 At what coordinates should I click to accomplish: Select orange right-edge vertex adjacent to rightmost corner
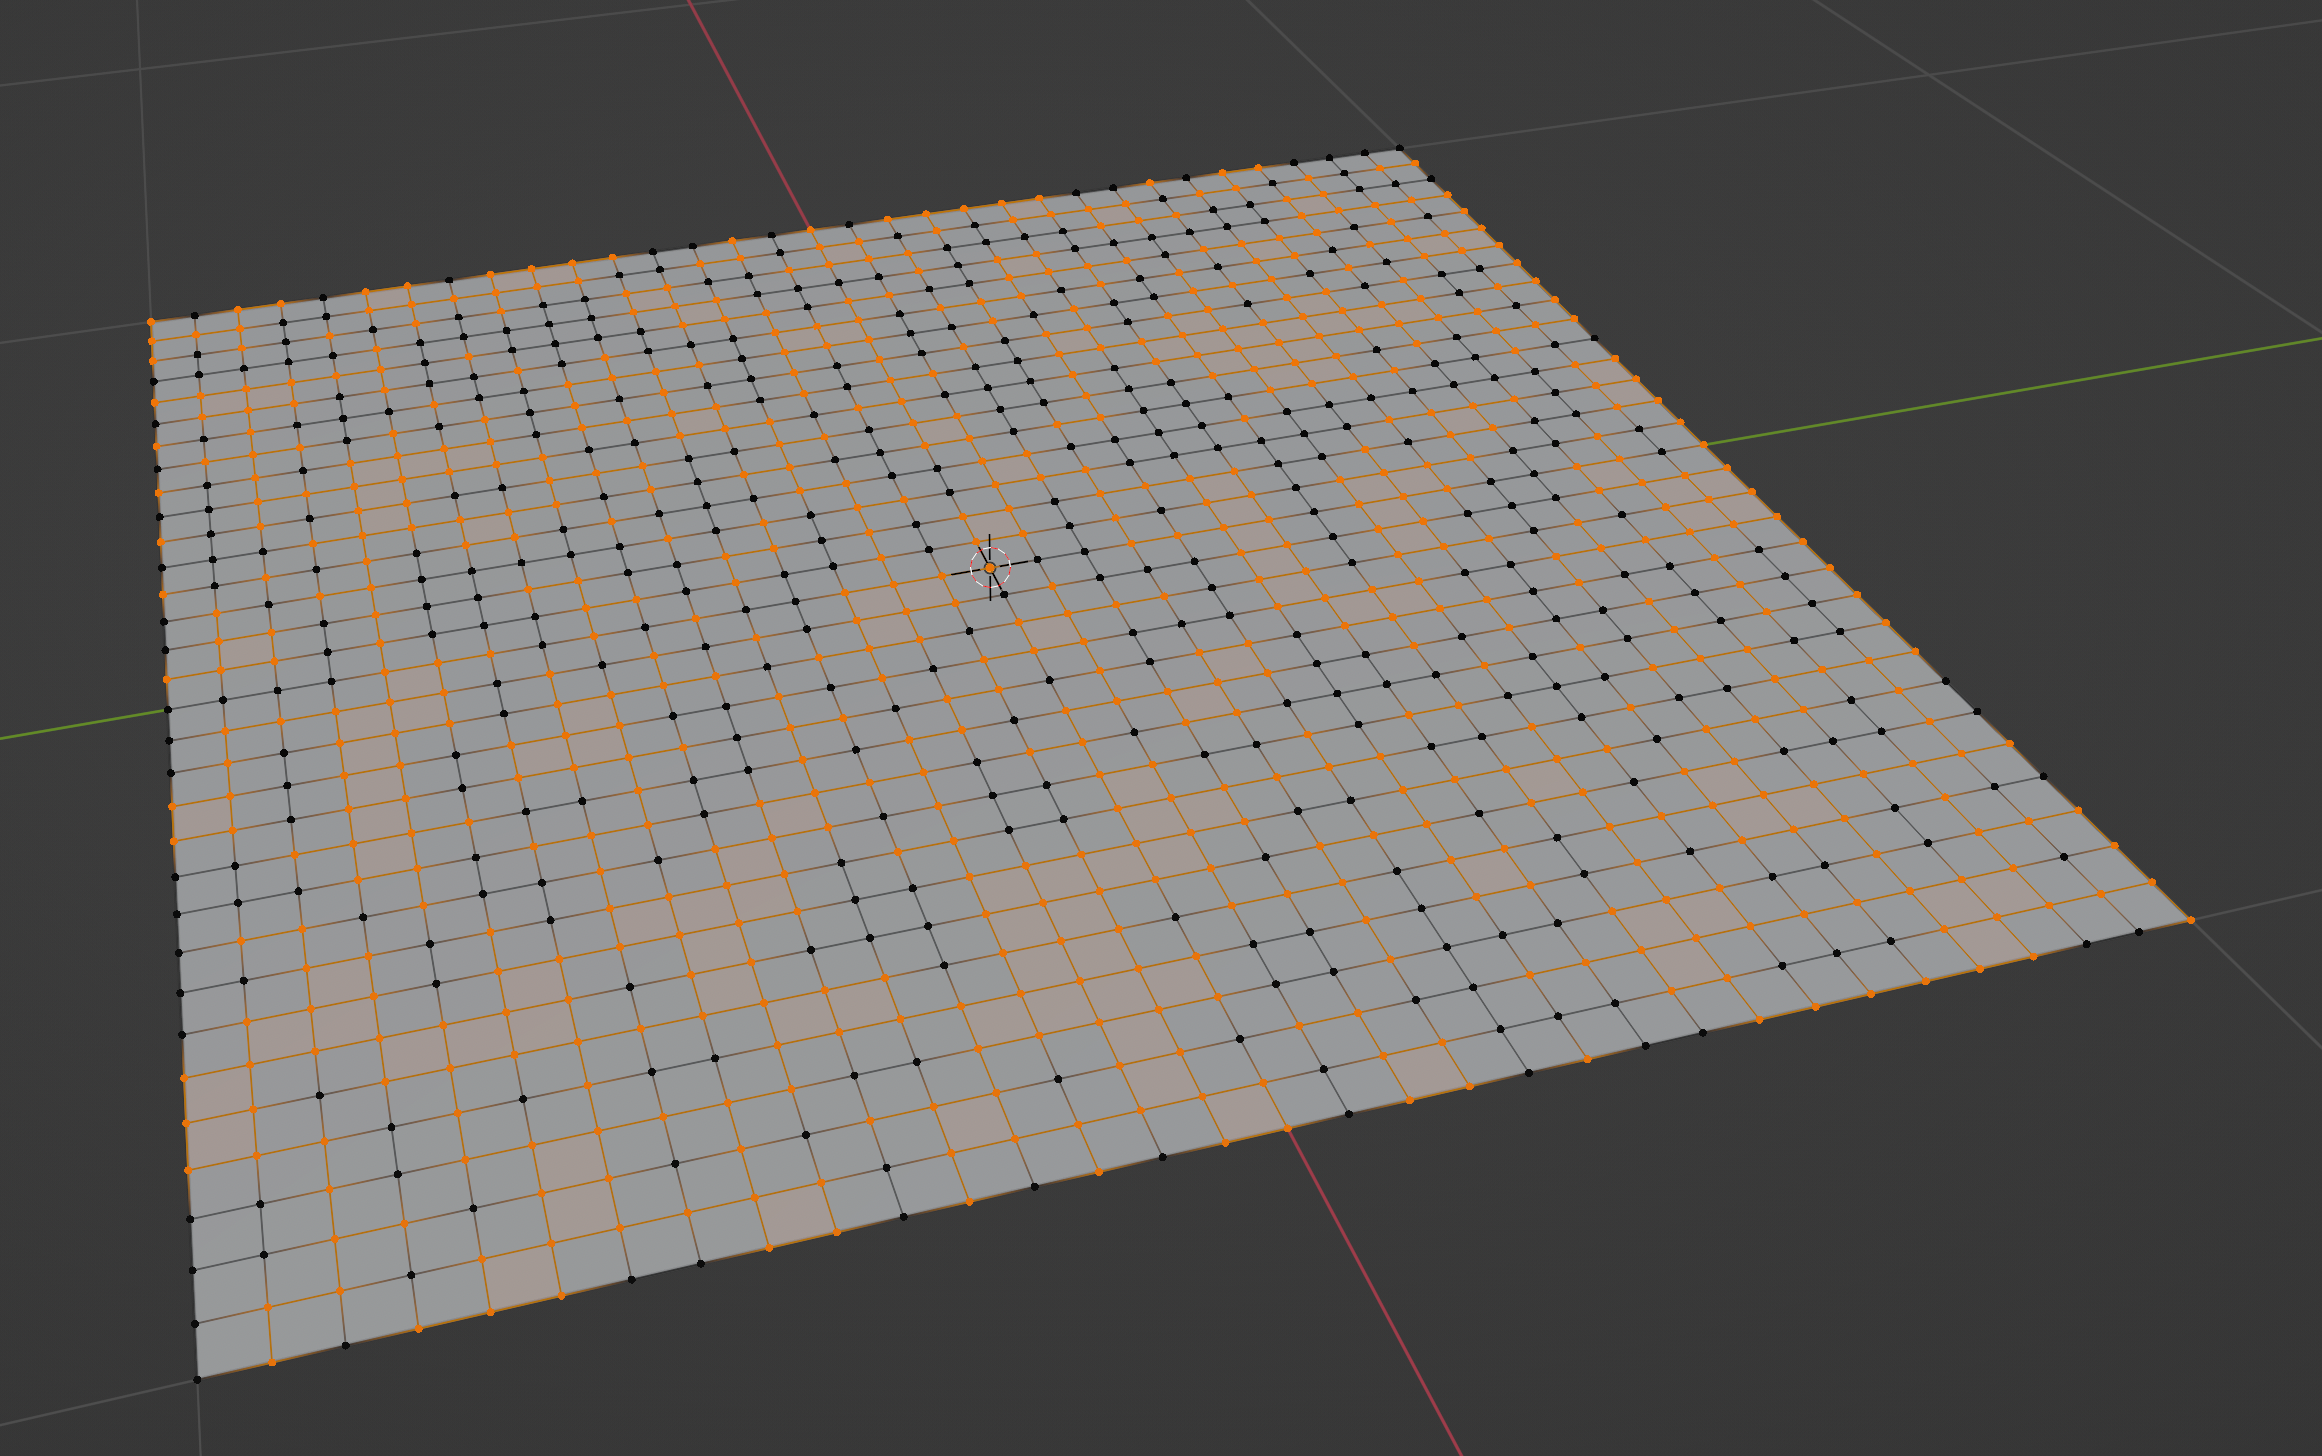point(2152,882)
